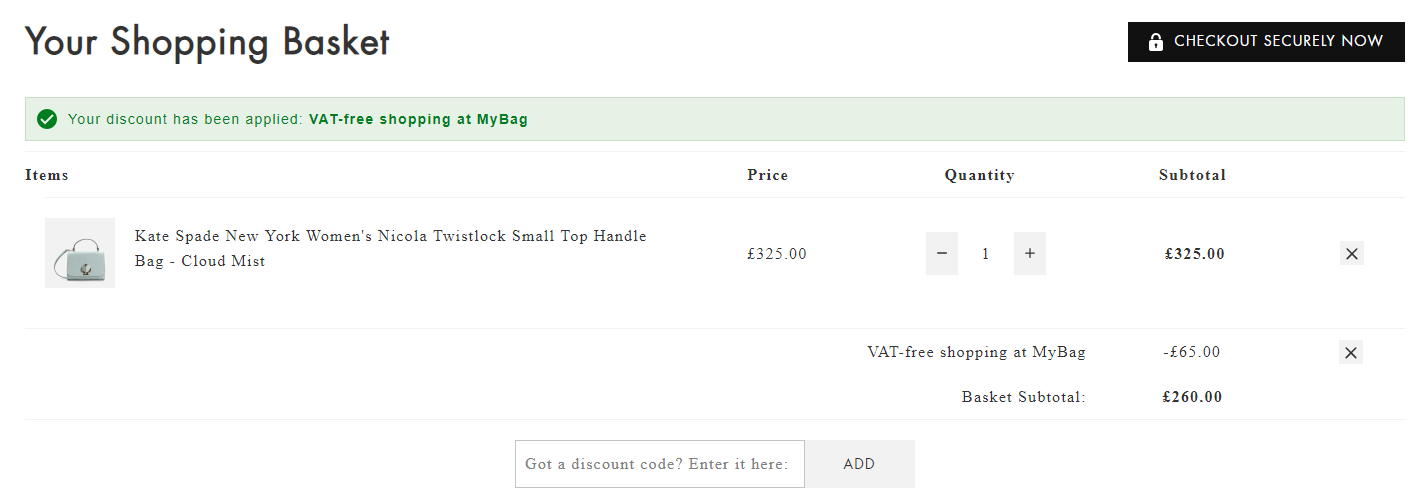This screenshot has width=1421, height=496.
Task: Focus the discount code input field
Action: pyautogui.click(x=660, y=464)
